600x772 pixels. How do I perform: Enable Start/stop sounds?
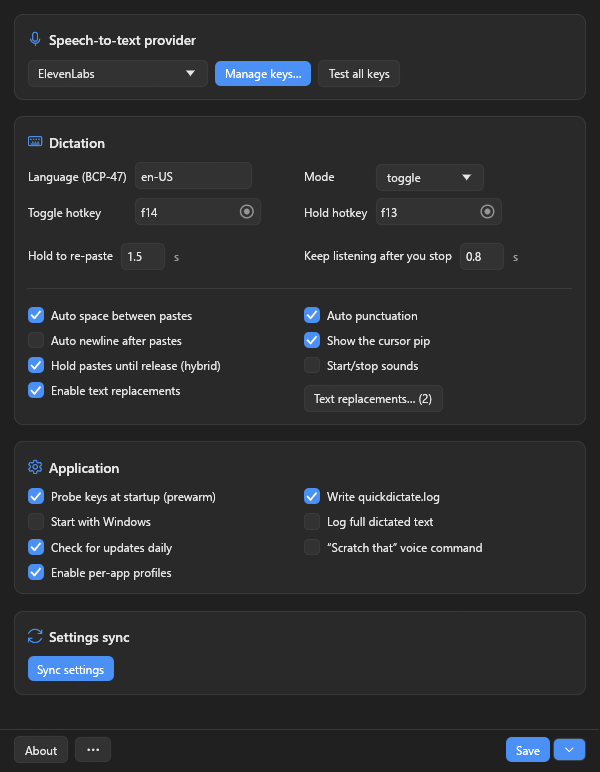[x=312, y=365]
